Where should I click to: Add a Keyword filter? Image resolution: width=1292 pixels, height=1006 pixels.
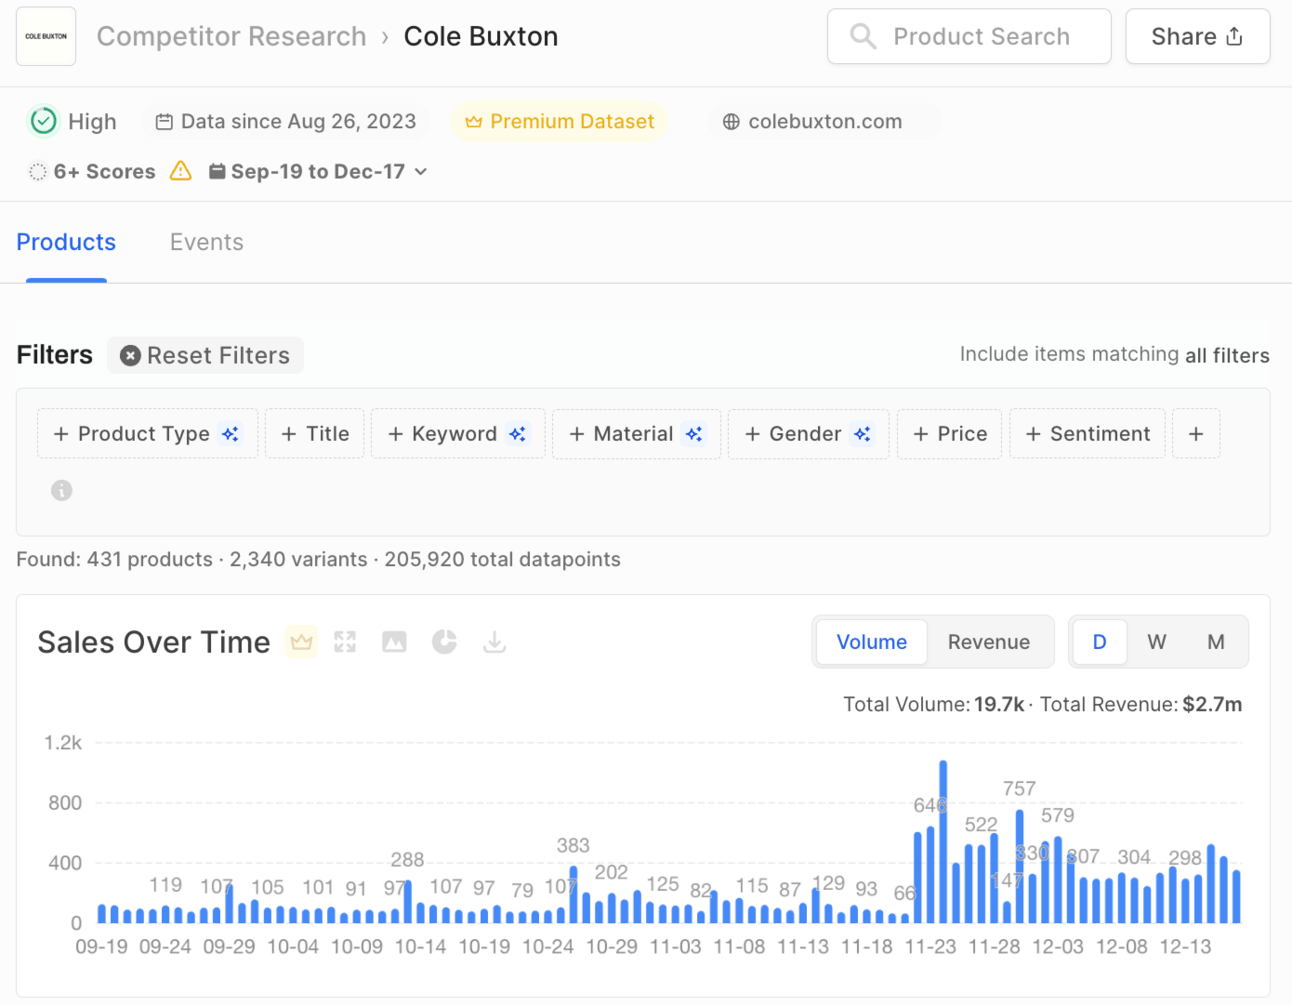458,434
